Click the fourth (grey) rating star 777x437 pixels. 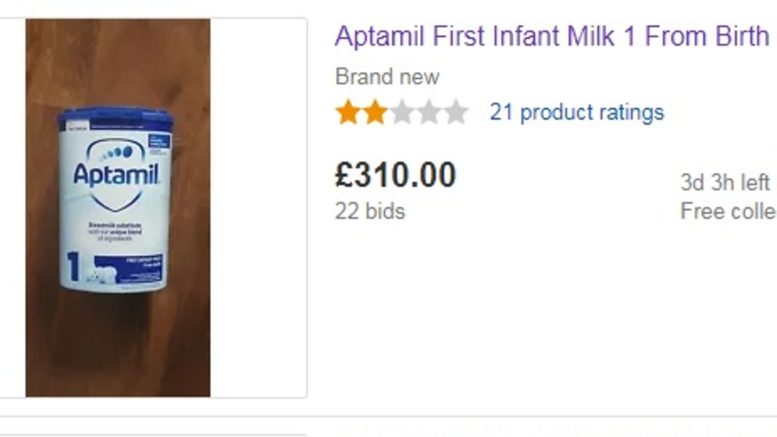(x=429, y=112)
